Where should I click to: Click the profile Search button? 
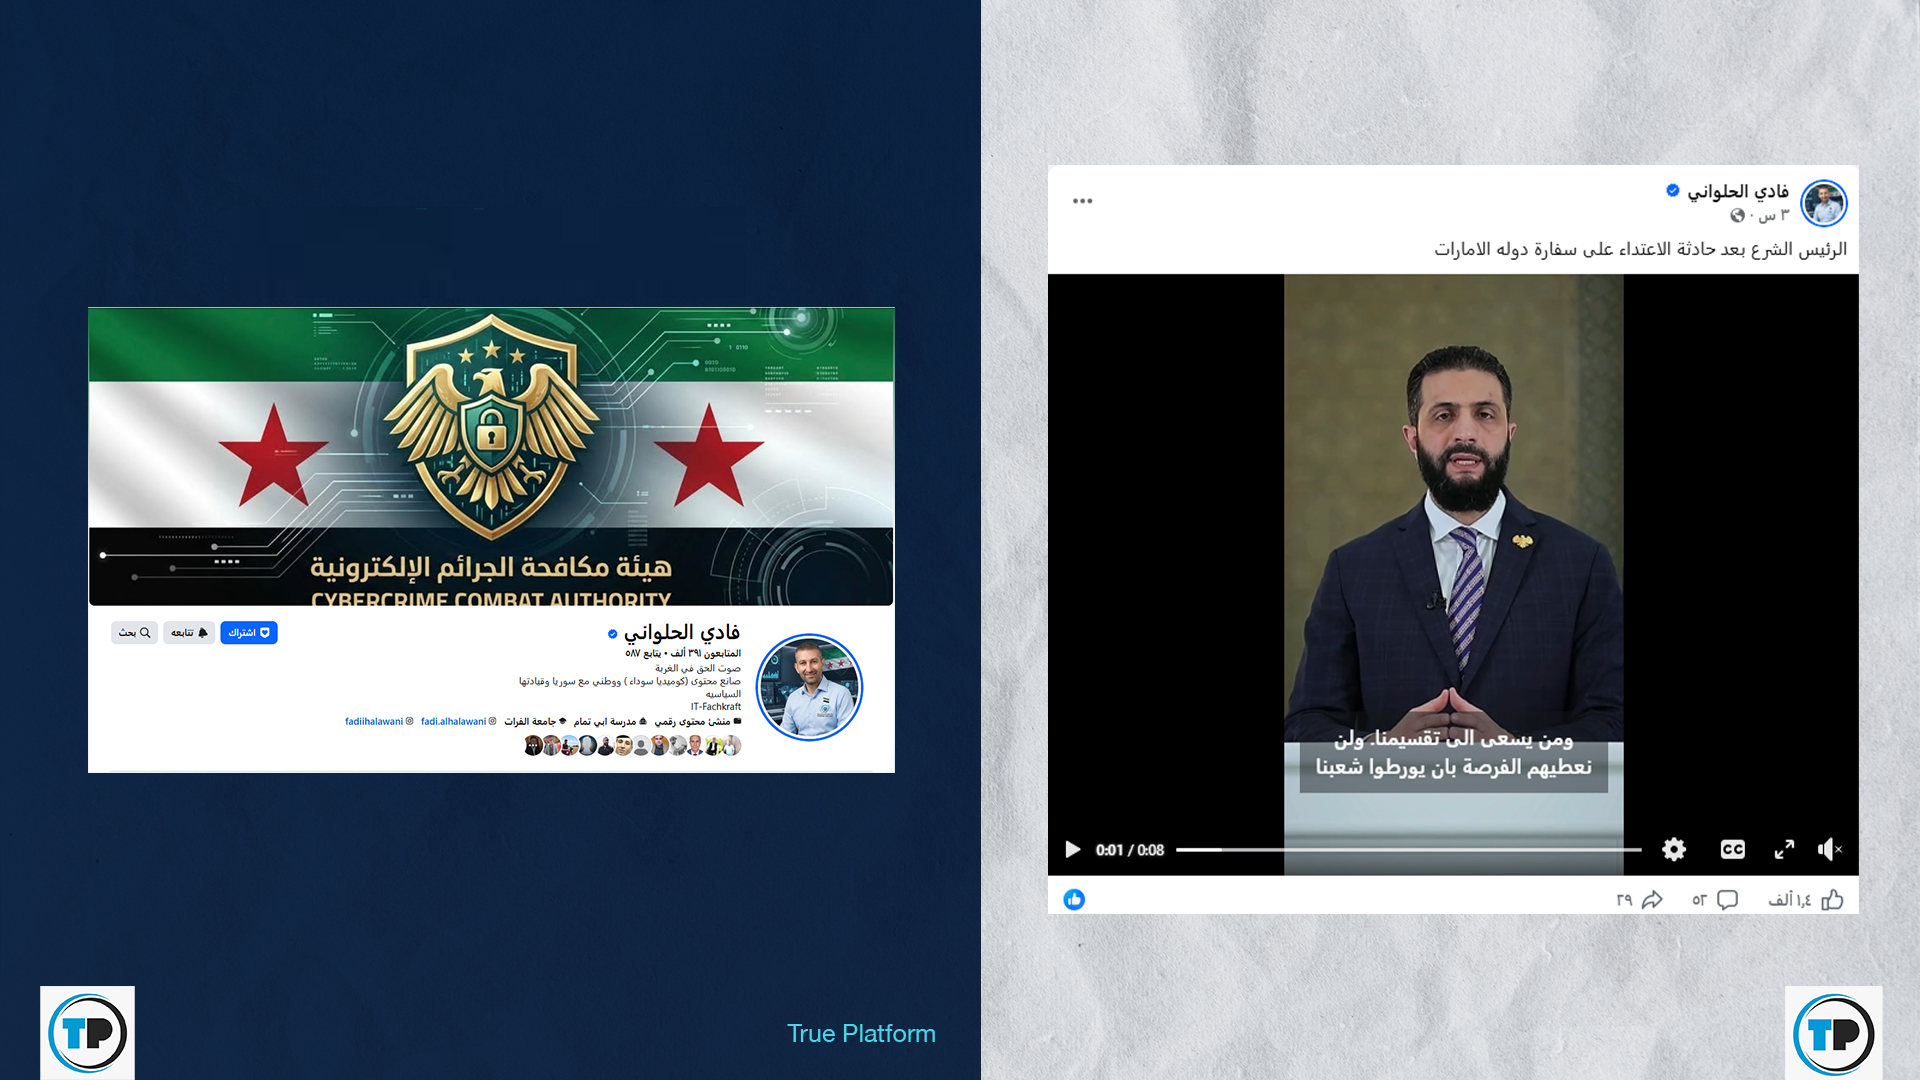coord(134,633)
